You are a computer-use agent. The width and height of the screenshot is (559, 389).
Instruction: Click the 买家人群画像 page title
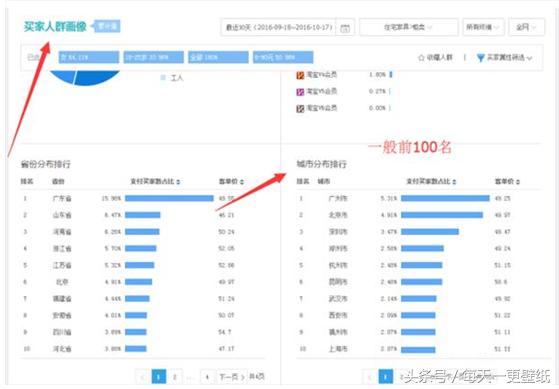(x=55, y=26)
